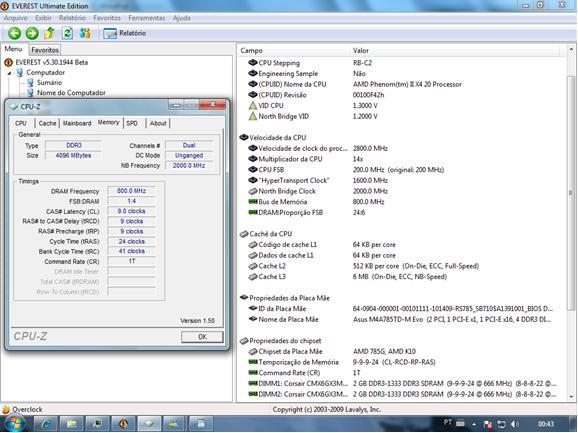578x433 pixels.
Task: Click the CAS# Latency 9.0 clocks field
Action: [132, 211]
